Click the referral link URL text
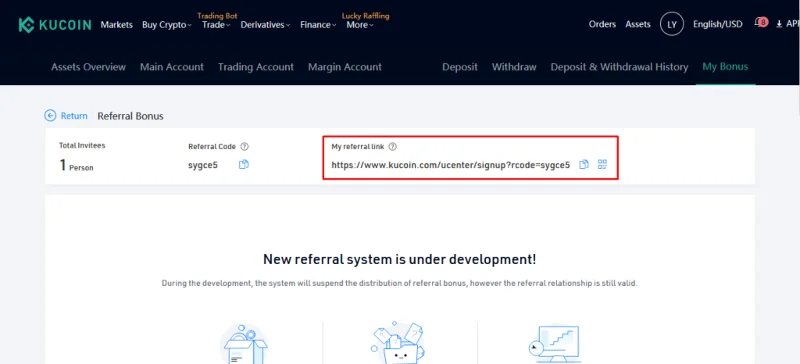The width and height of the screenshot is (800, 364). (451, 165)
